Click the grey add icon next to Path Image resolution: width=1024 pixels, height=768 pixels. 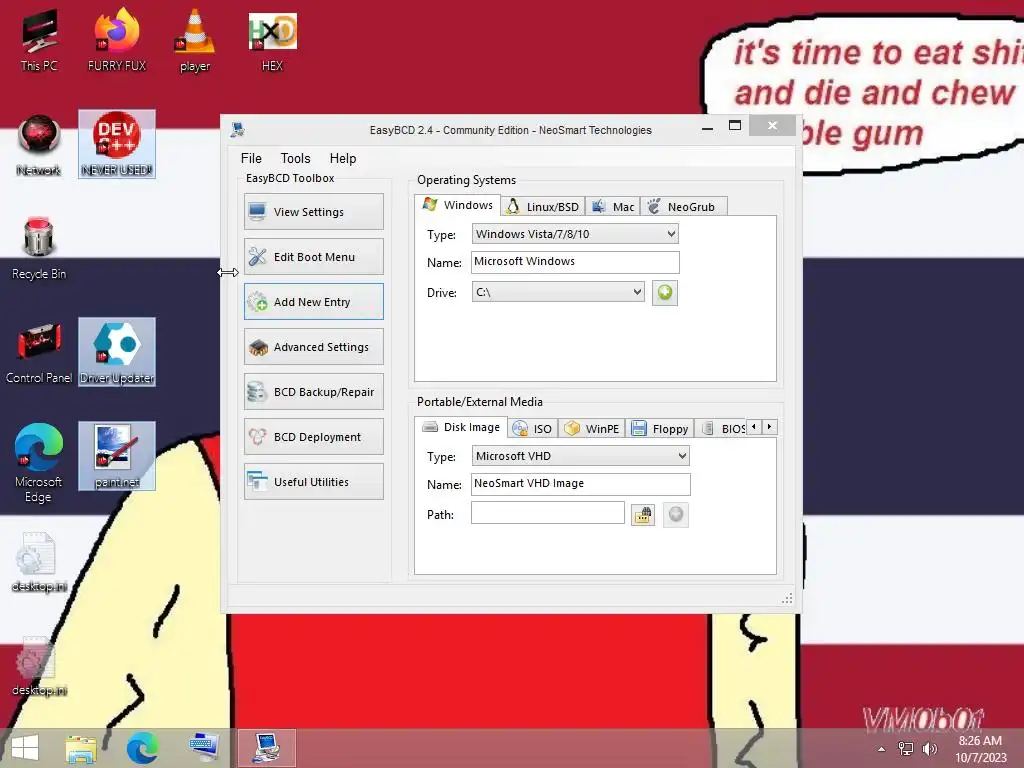pos(676,515)
